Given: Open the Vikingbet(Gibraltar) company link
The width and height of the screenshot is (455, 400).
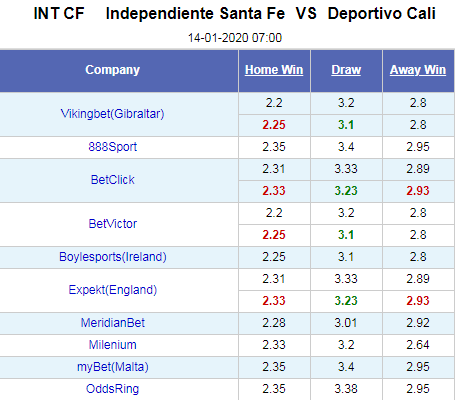Looking at the screenshot, I should coord(112,114).
